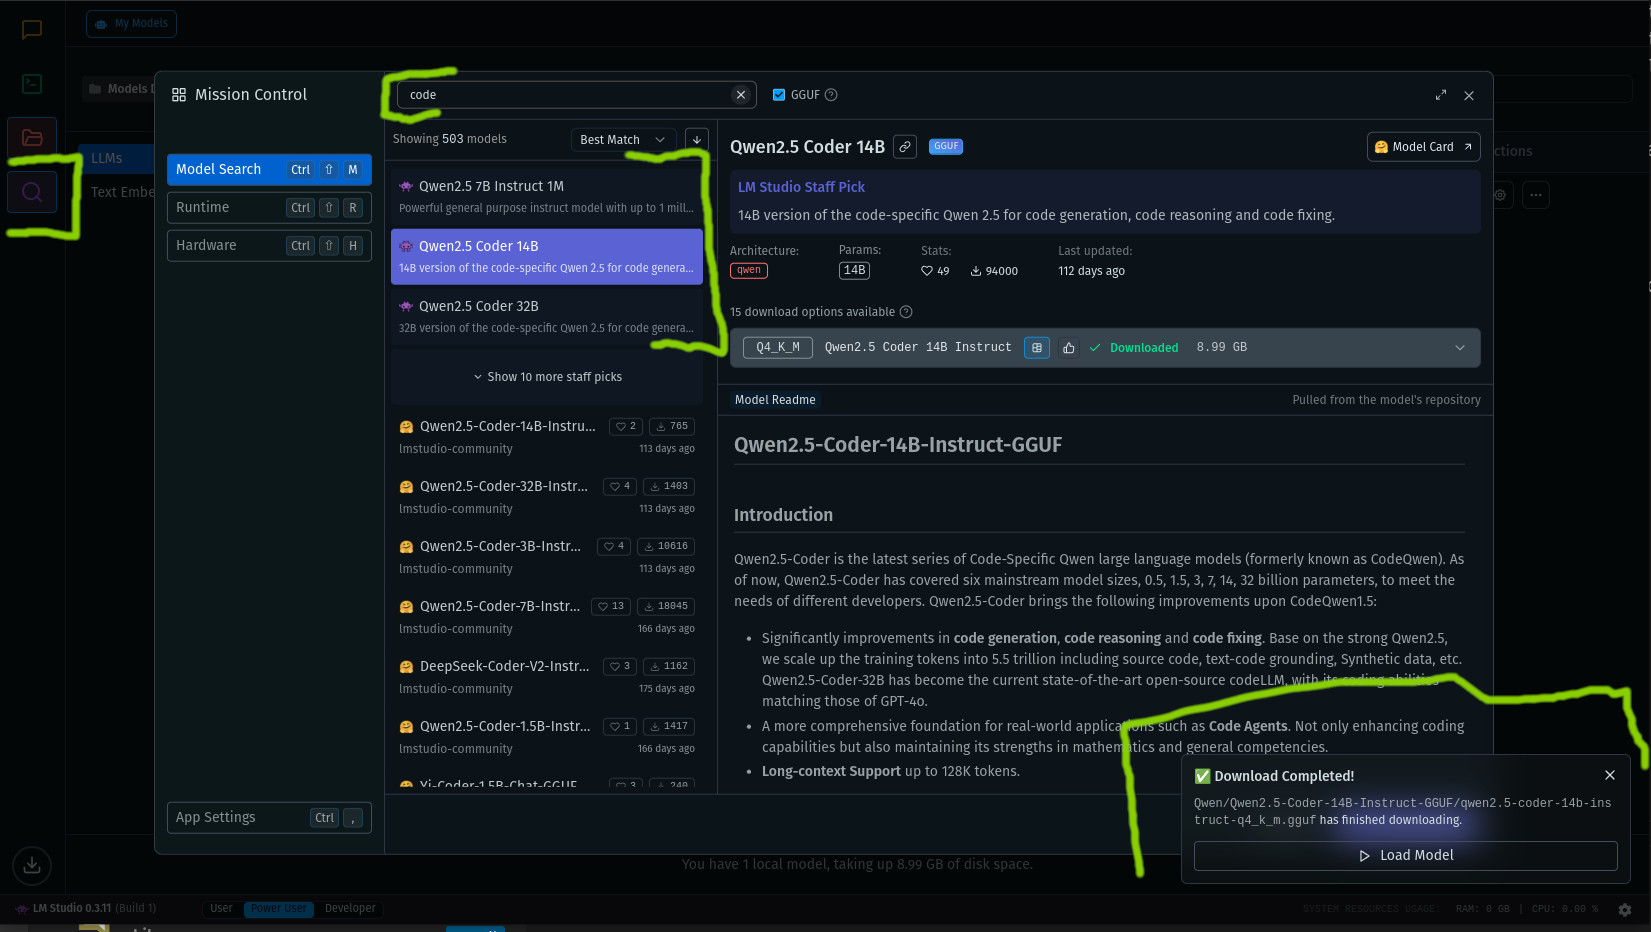
Task: Open the Developer terminal sidebar icon
Action: point(32,84)
